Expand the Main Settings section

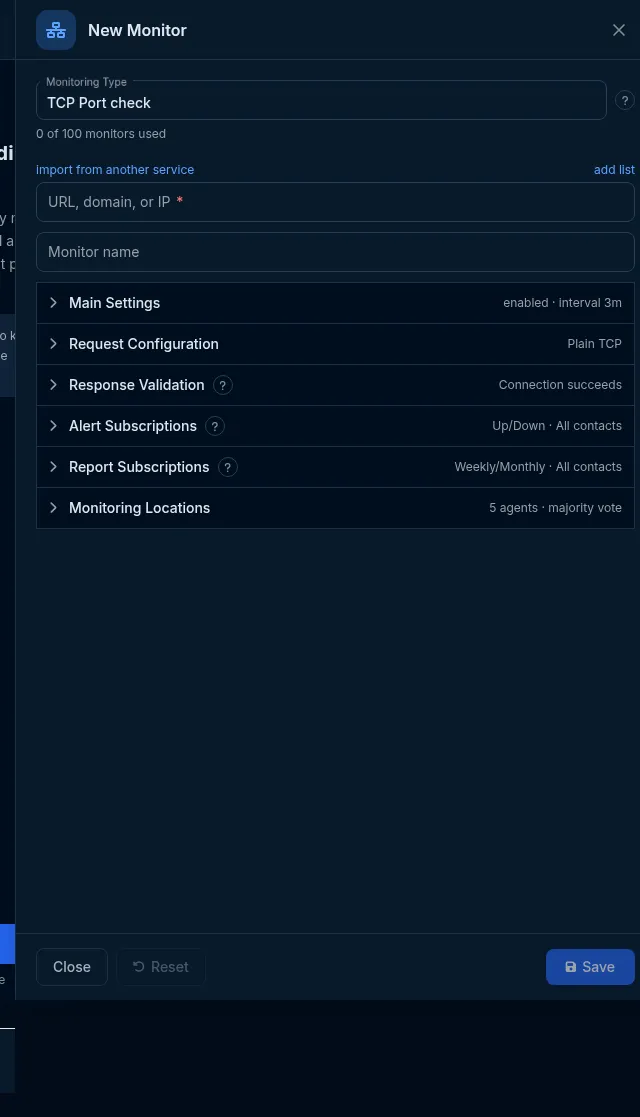point(335,303)
